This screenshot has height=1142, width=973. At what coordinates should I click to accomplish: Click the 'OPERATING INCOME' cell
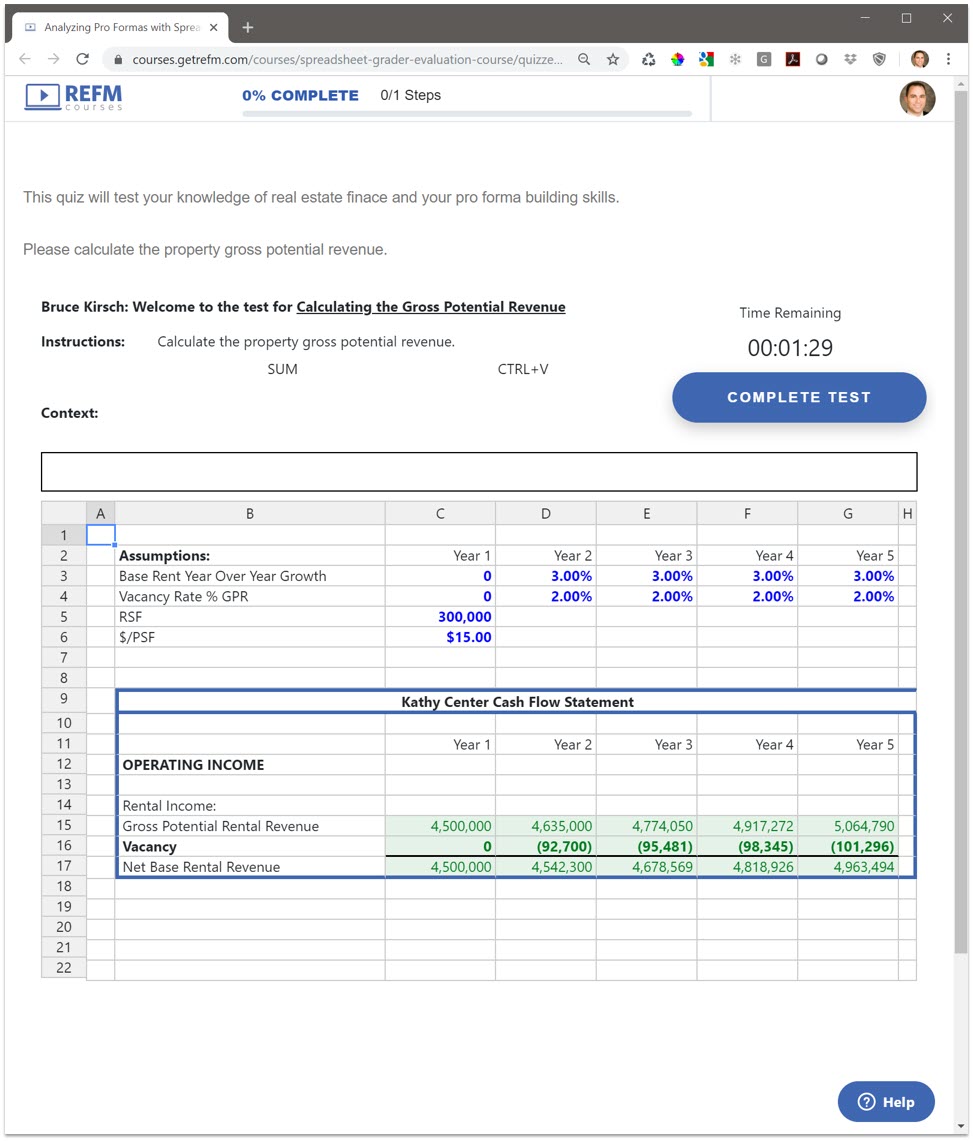pos(251,765)
